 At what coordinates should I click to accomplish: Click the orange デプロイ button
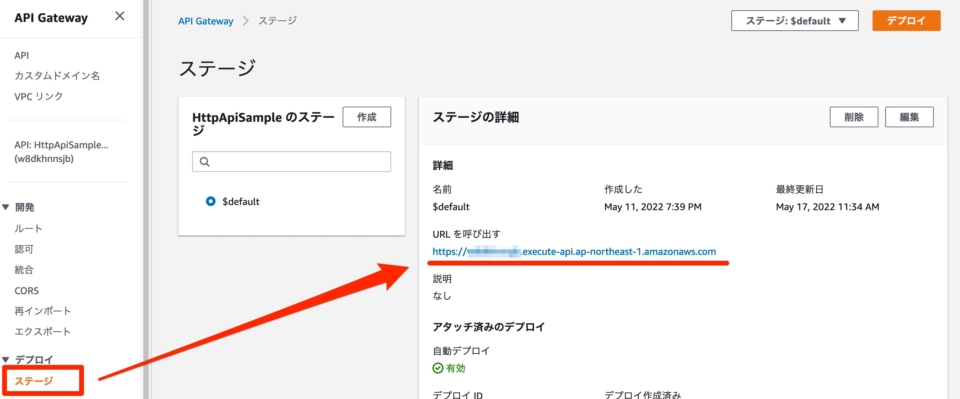[x=906, y=20]
